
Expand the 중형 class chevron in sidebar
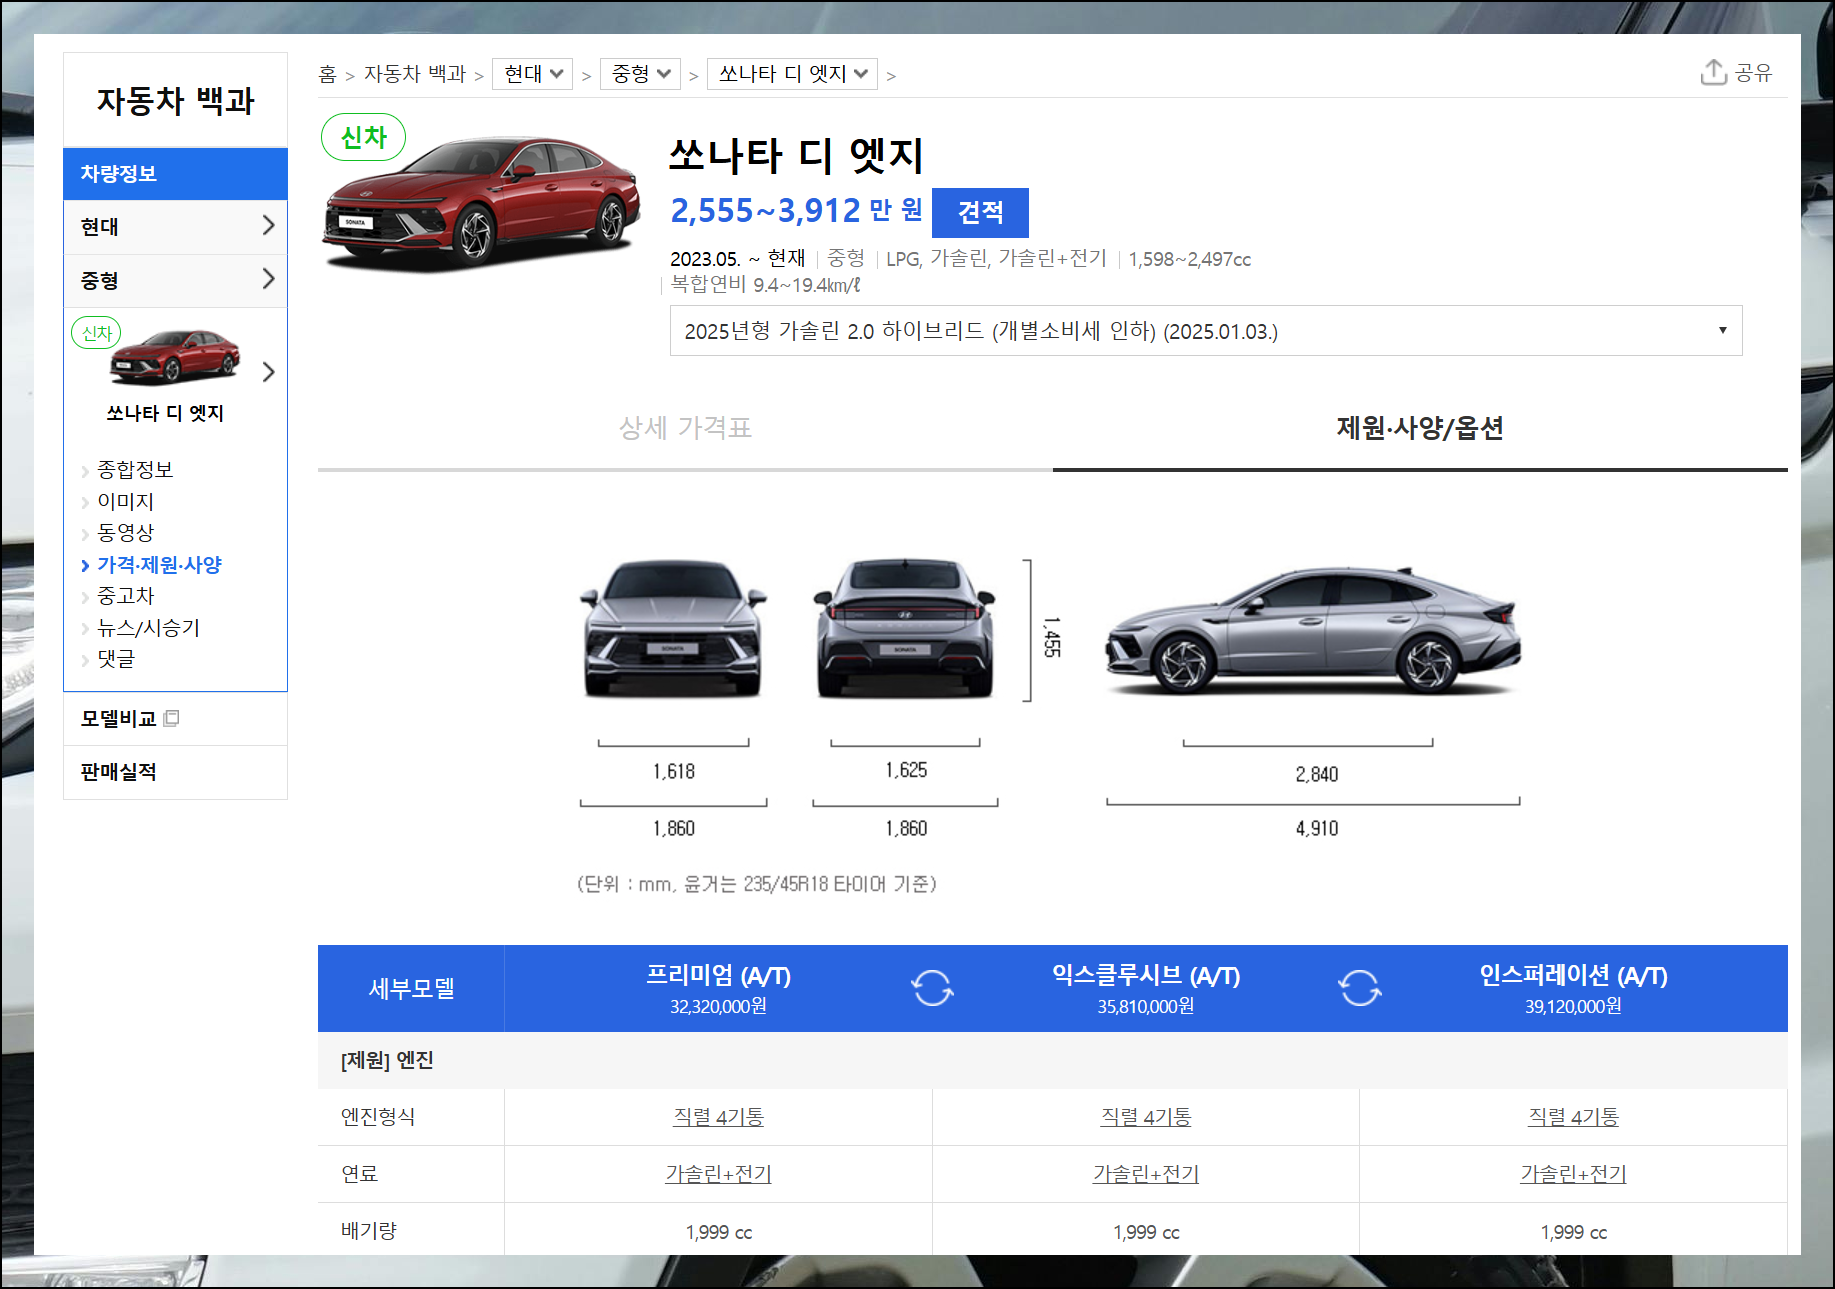[268, 279]
